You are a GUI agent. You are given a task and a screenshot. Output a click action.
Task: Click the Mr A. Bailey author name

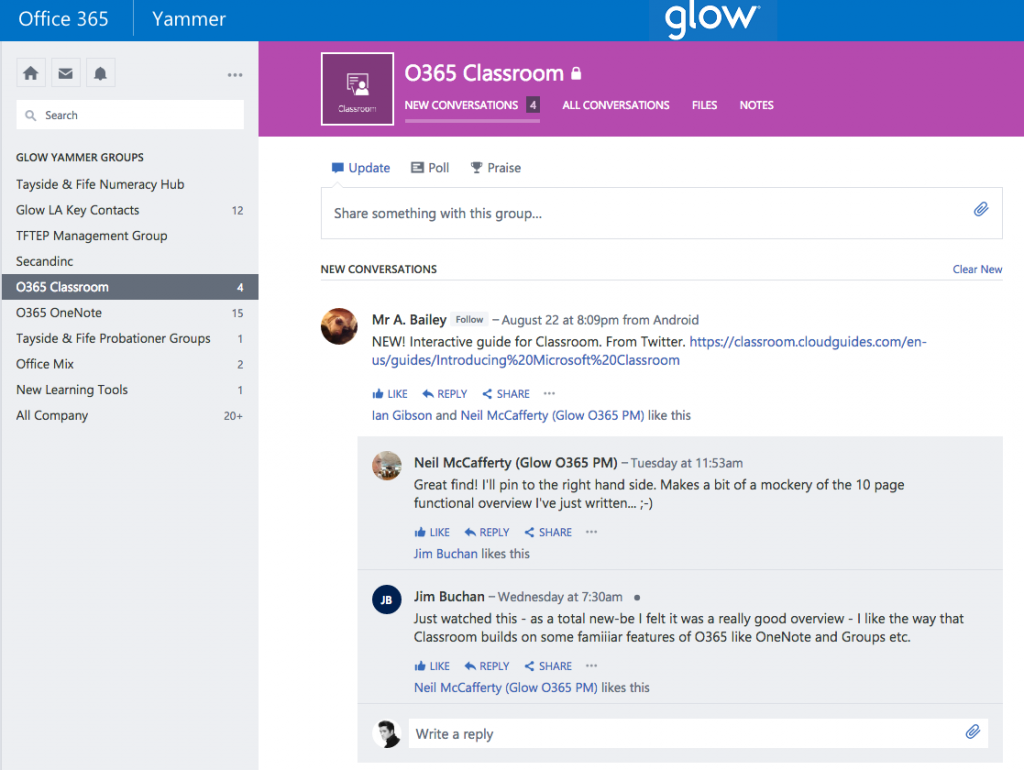point(409,319)
